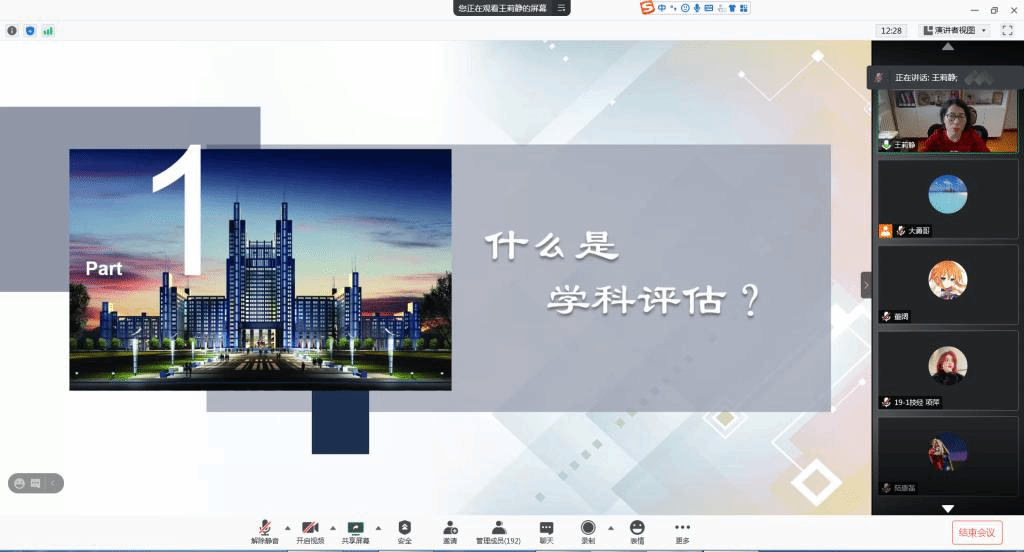Expand audio options arrow beside 解除静音
Screen dimensions: 1024x552
click(x=288, y=528)
